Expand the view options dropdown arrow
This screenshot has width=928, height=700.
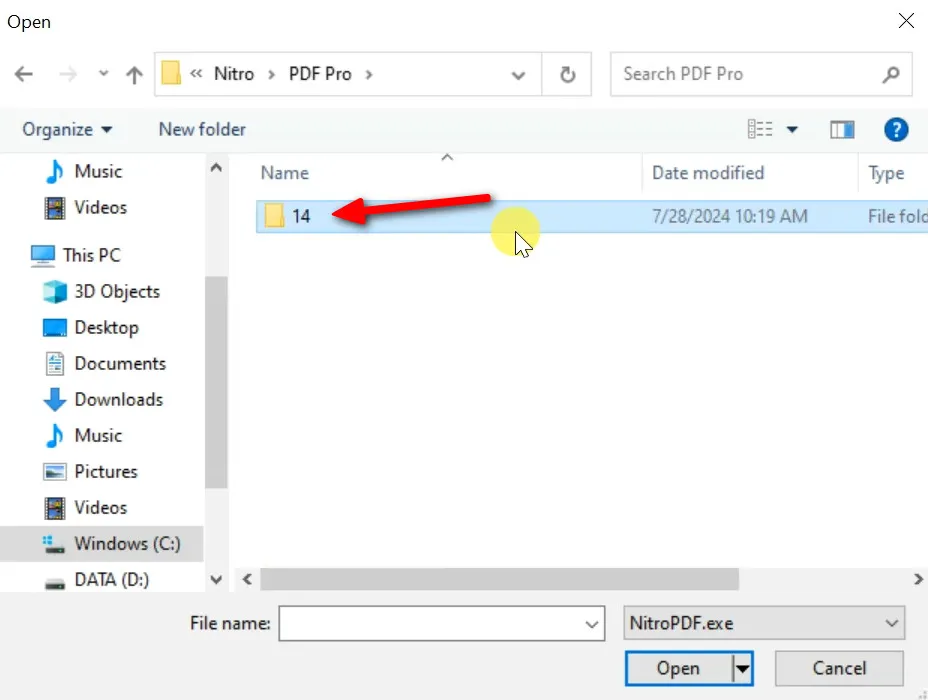pos(793,130)
